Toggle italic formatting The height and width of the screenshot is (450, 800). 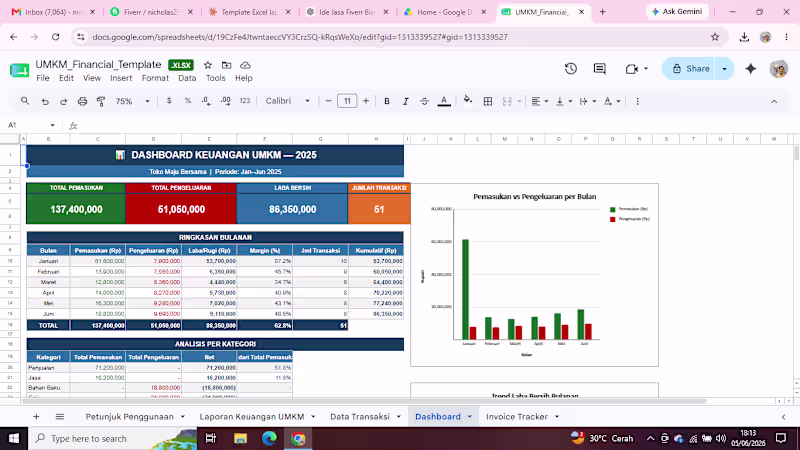(406, 101)
